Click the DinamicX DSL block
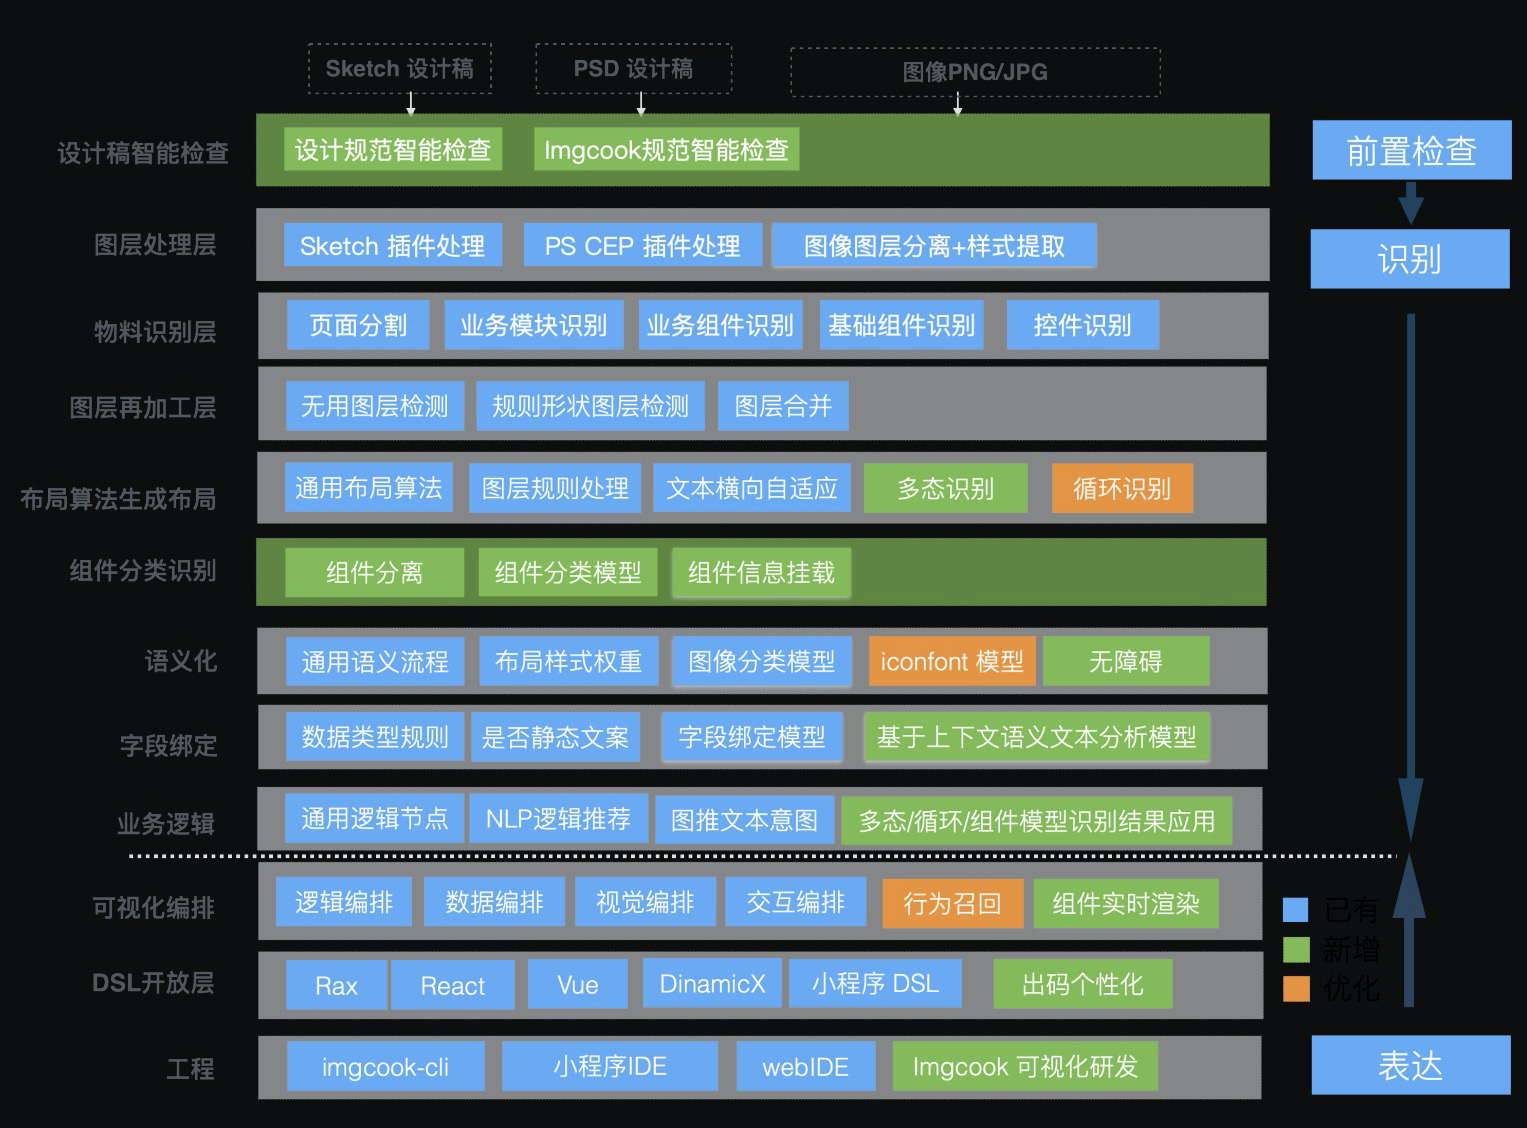The height and width of the screenshot is (1128, 1527). 712,984
